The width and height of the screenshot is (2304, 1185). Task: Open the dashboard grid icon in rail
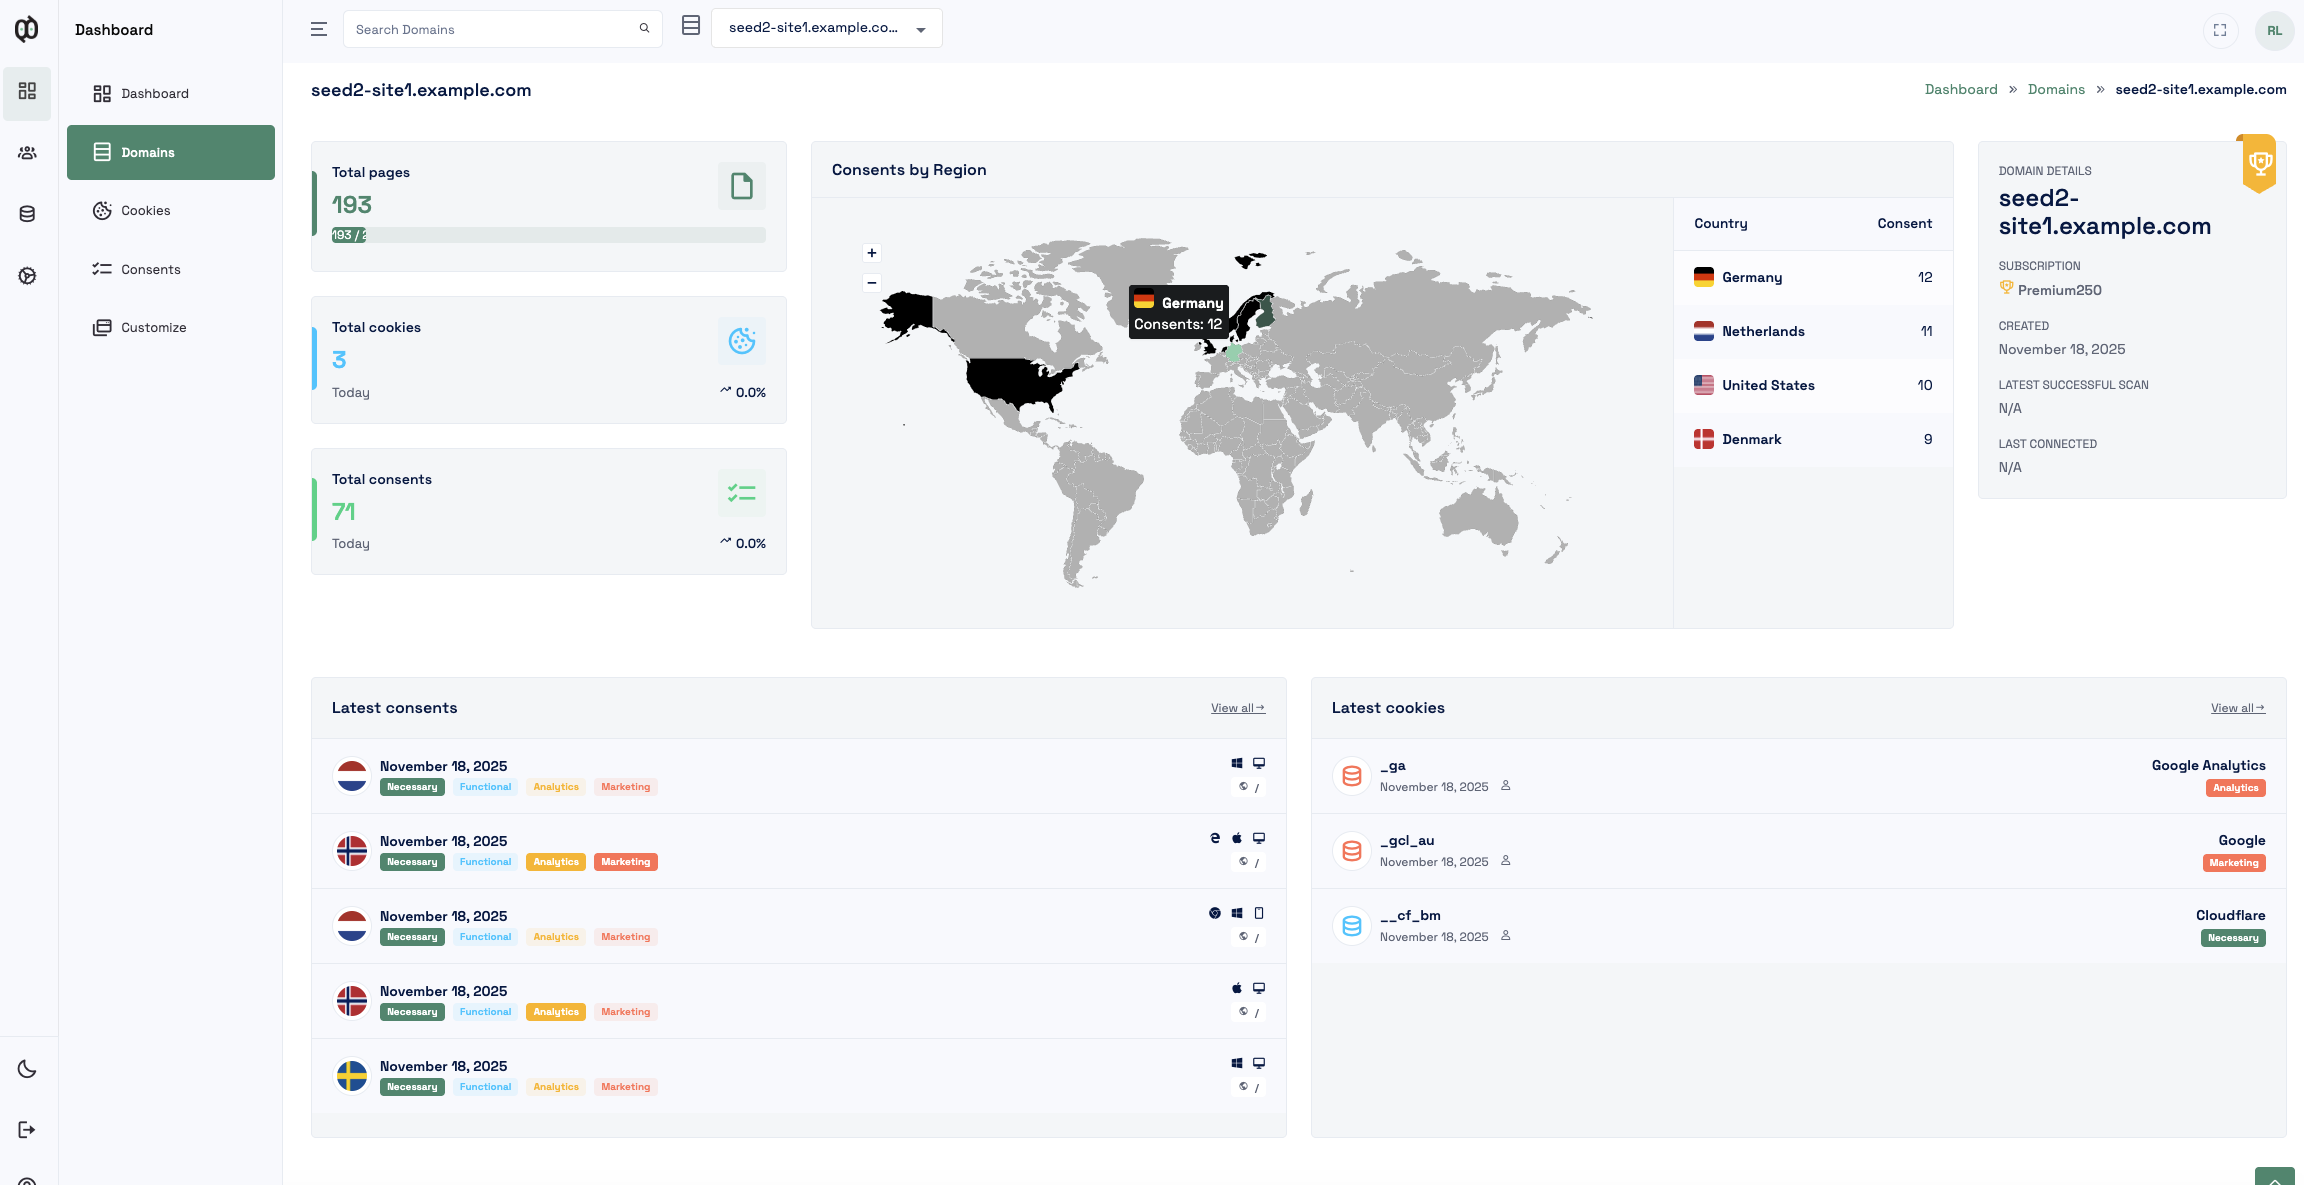[27, 91]
